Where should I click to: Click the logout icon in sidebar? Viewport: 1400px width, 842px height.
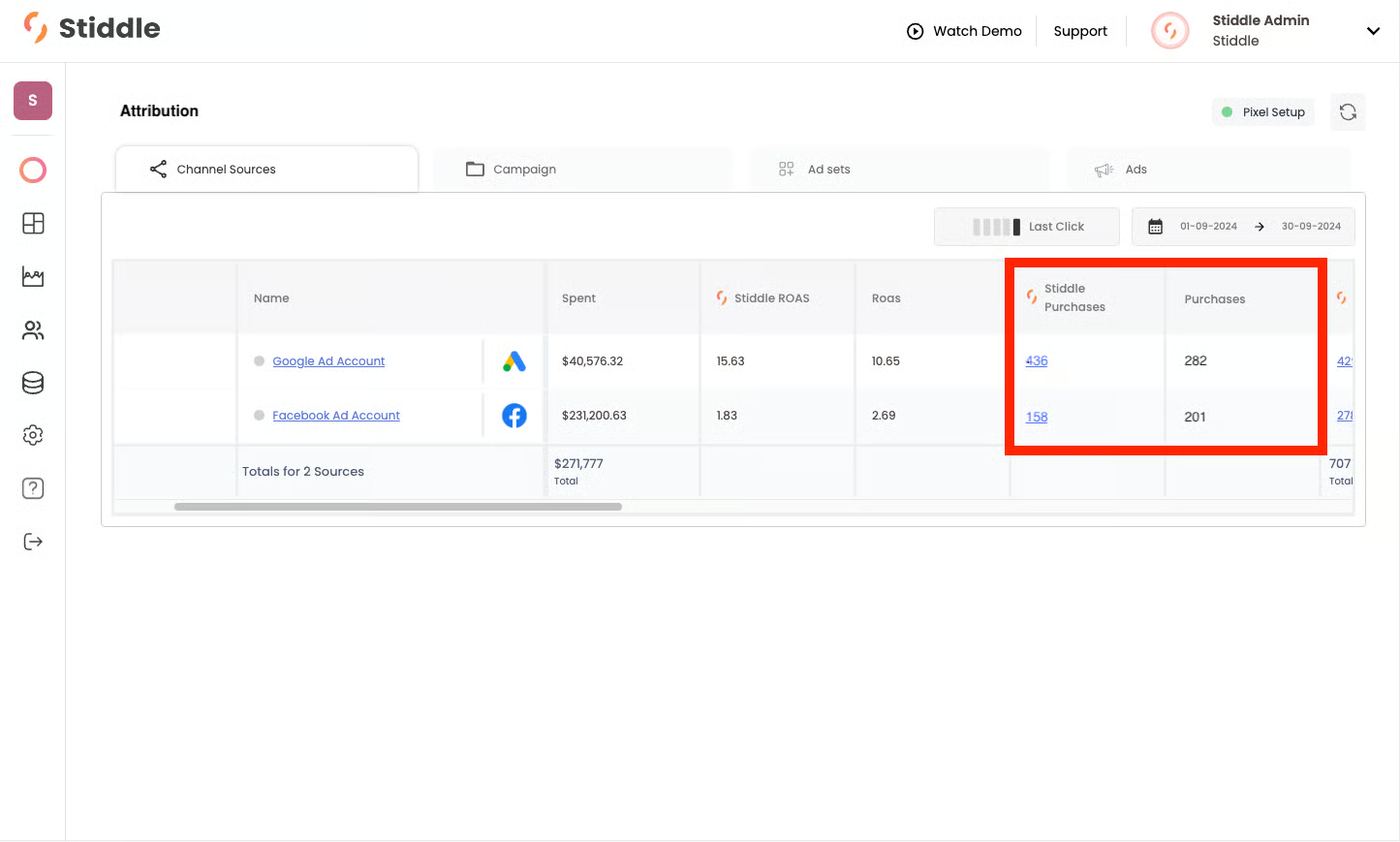[x=33, y=542]
